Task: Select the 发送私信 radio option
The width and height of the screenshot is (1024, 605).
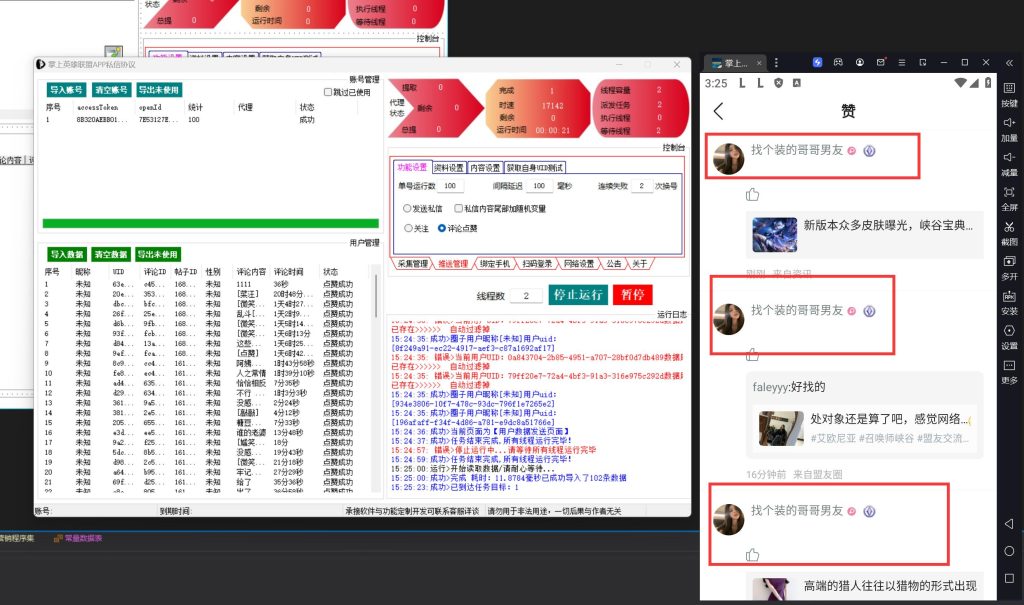Action: click(x=407, y=208)
